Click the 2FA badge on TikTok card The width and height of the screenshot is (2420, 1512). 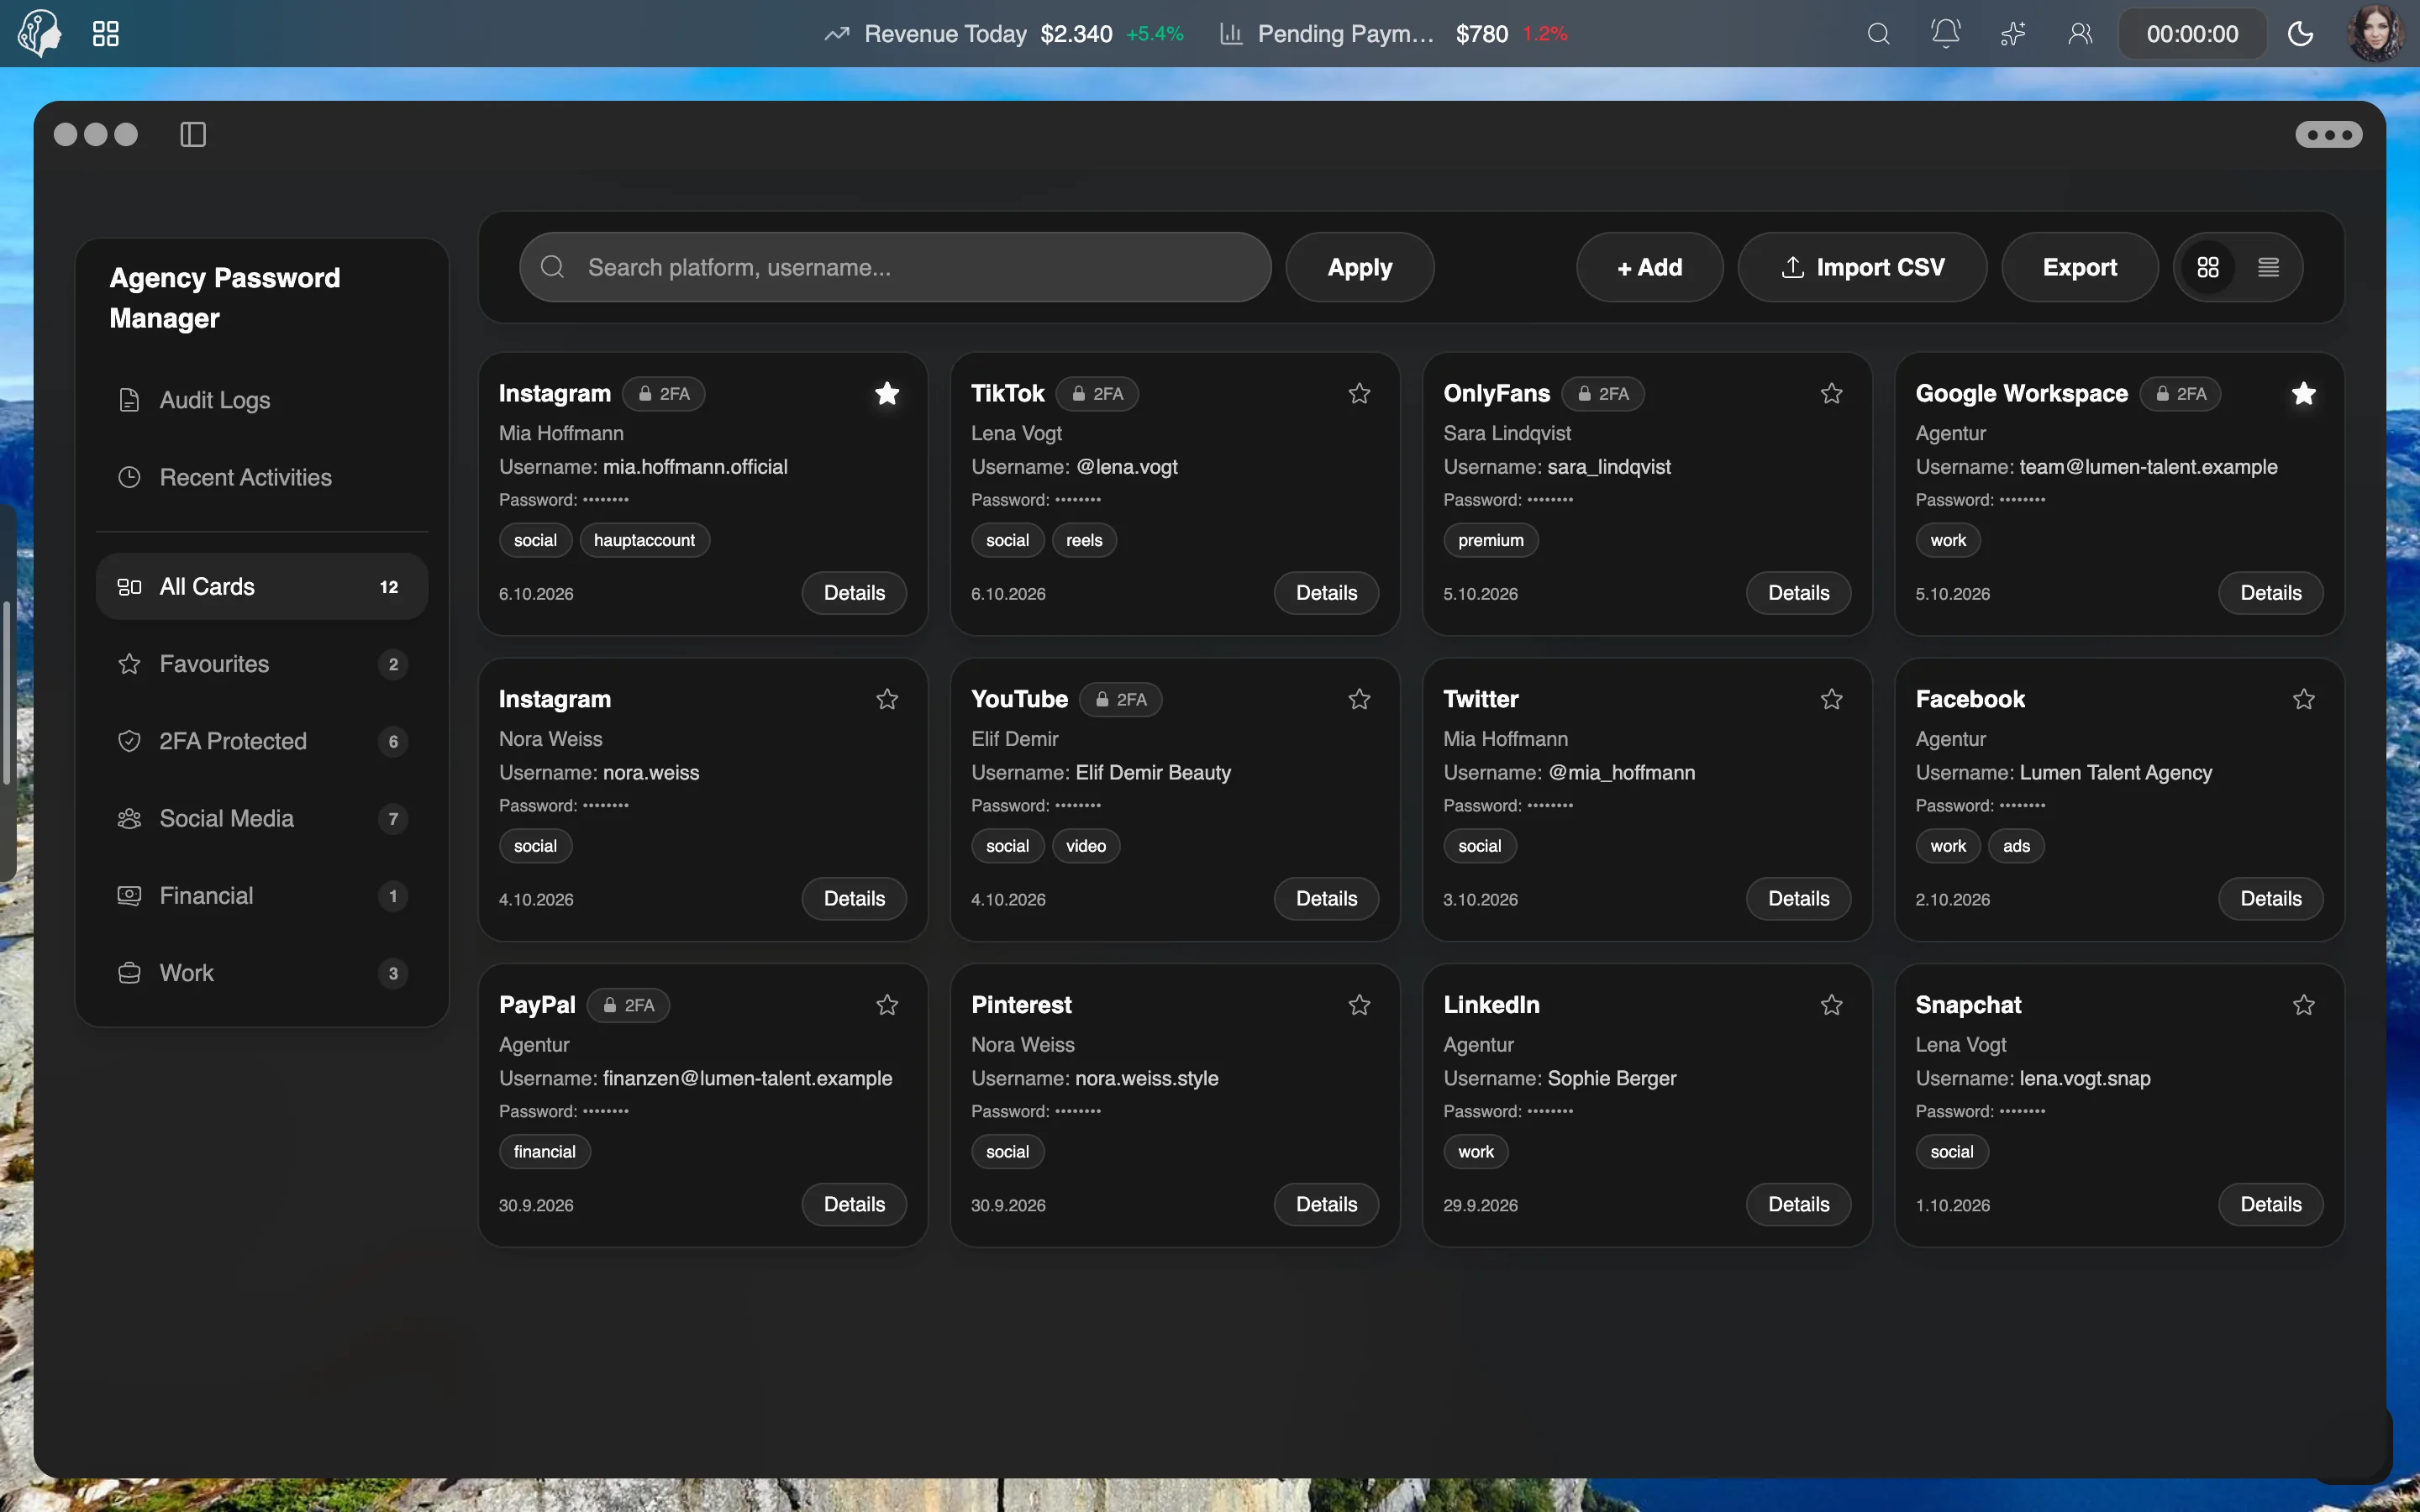tap(1097, 394)
